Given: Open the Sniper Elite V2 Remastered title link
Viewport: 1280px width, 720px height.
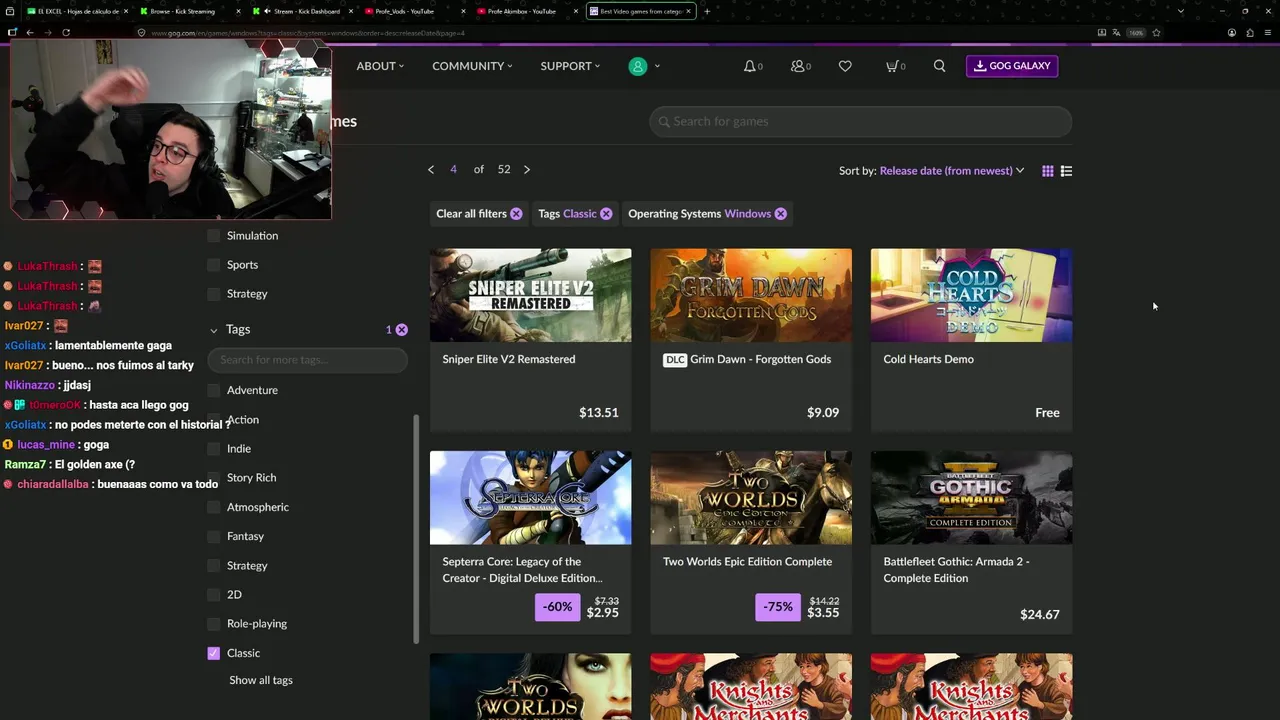Looking at the screenshot, I should point(509,359).
